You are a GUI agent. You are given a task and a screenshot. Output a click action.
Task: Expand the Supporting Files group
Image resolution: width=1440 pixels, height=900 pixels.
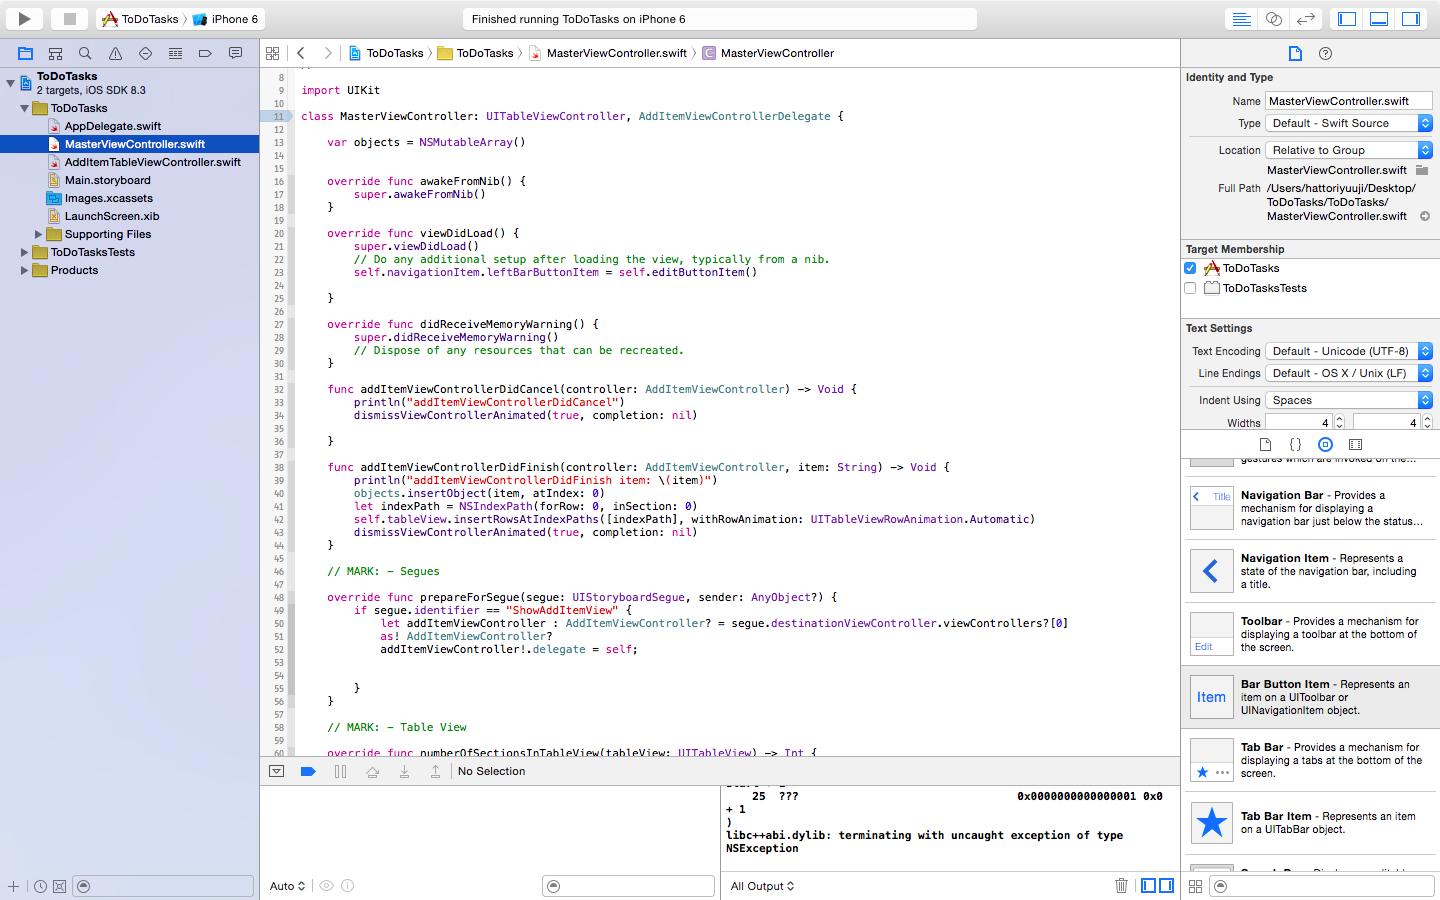[x=39, y=234]
